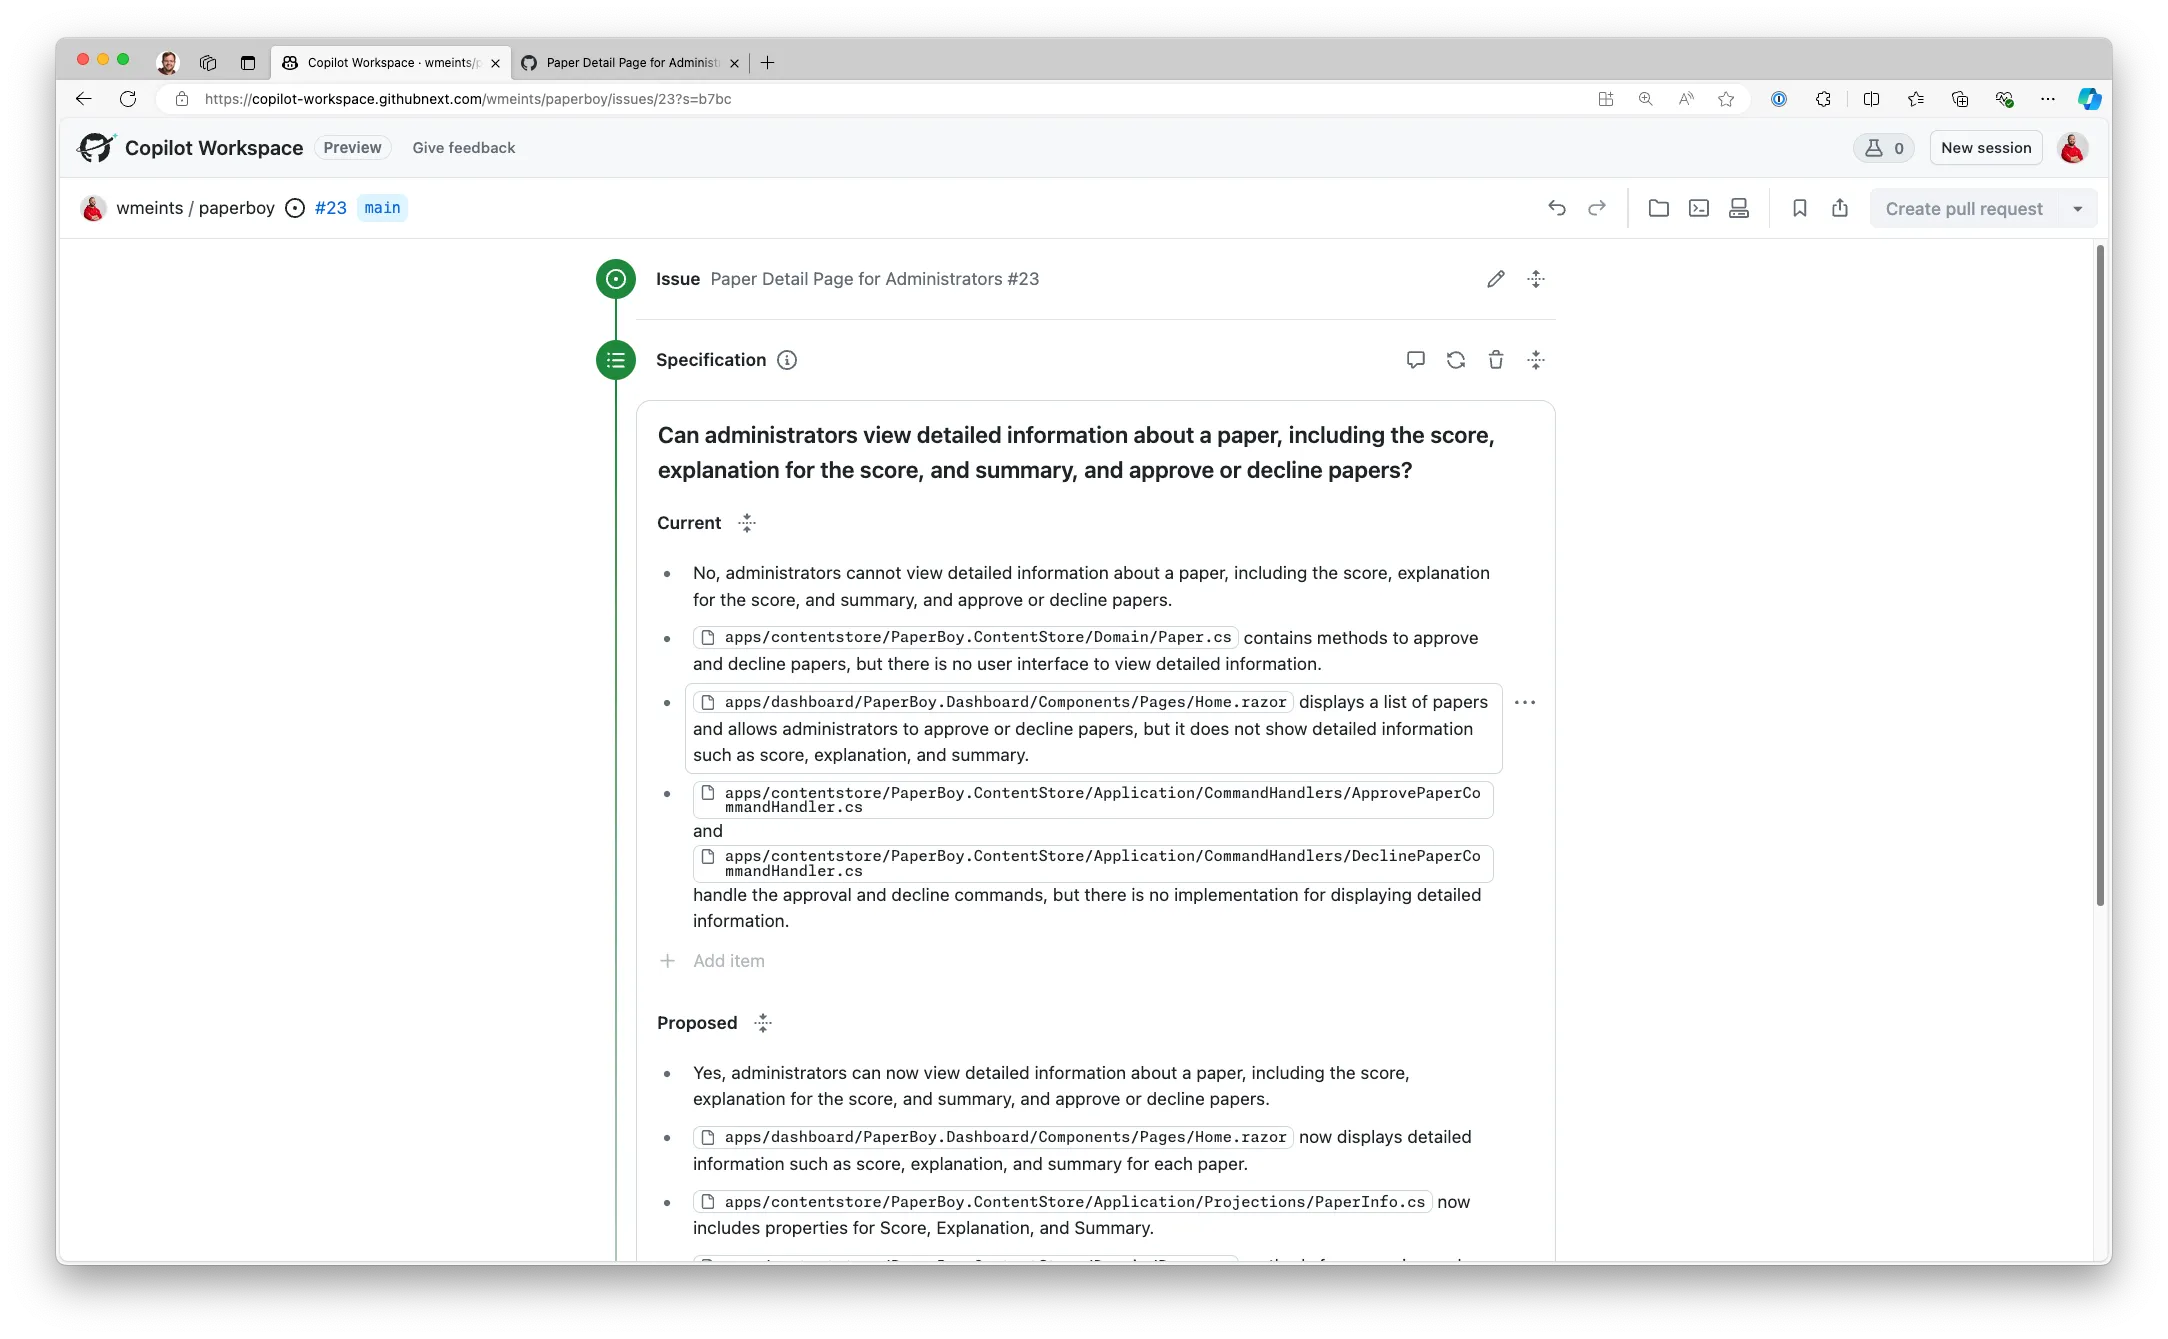The width and height of the screenshot is (2168, 1339).
Task: Click the expand icon on specification panel
Action: click(1535, 359)
